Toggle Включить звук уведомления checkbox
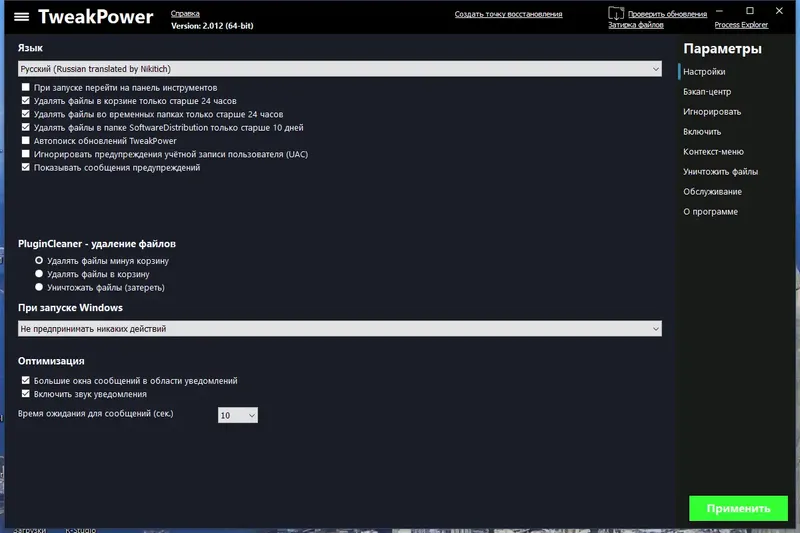Image resolution: width=800 pixels, height=533 pixels. 26,393
